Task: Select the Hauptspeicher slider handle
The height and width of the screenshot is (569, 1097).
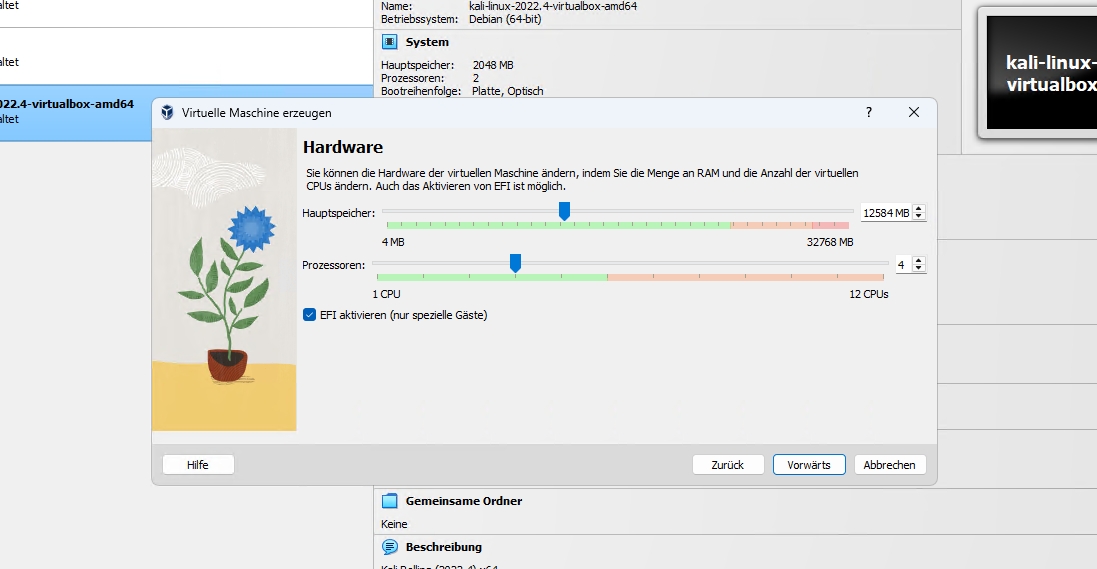Action: tap(564, 211)
